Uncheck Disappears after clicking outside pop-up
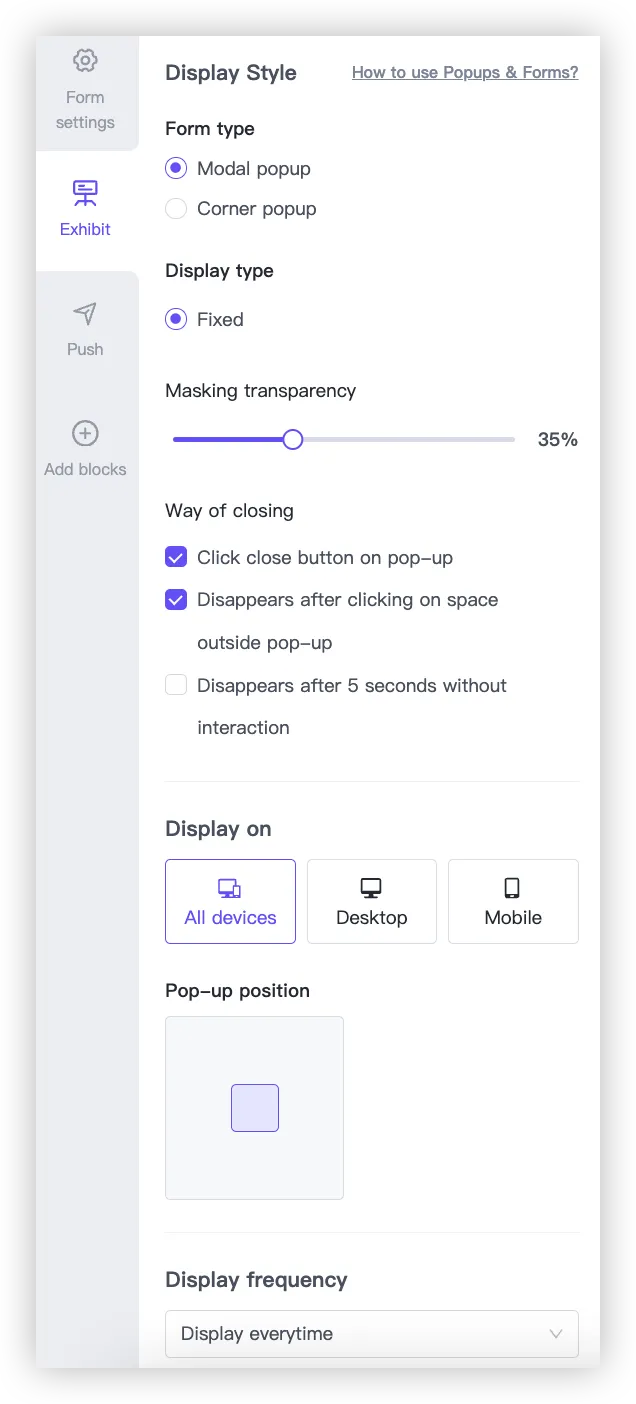636x1404 pixels. [x=176, y=600]
